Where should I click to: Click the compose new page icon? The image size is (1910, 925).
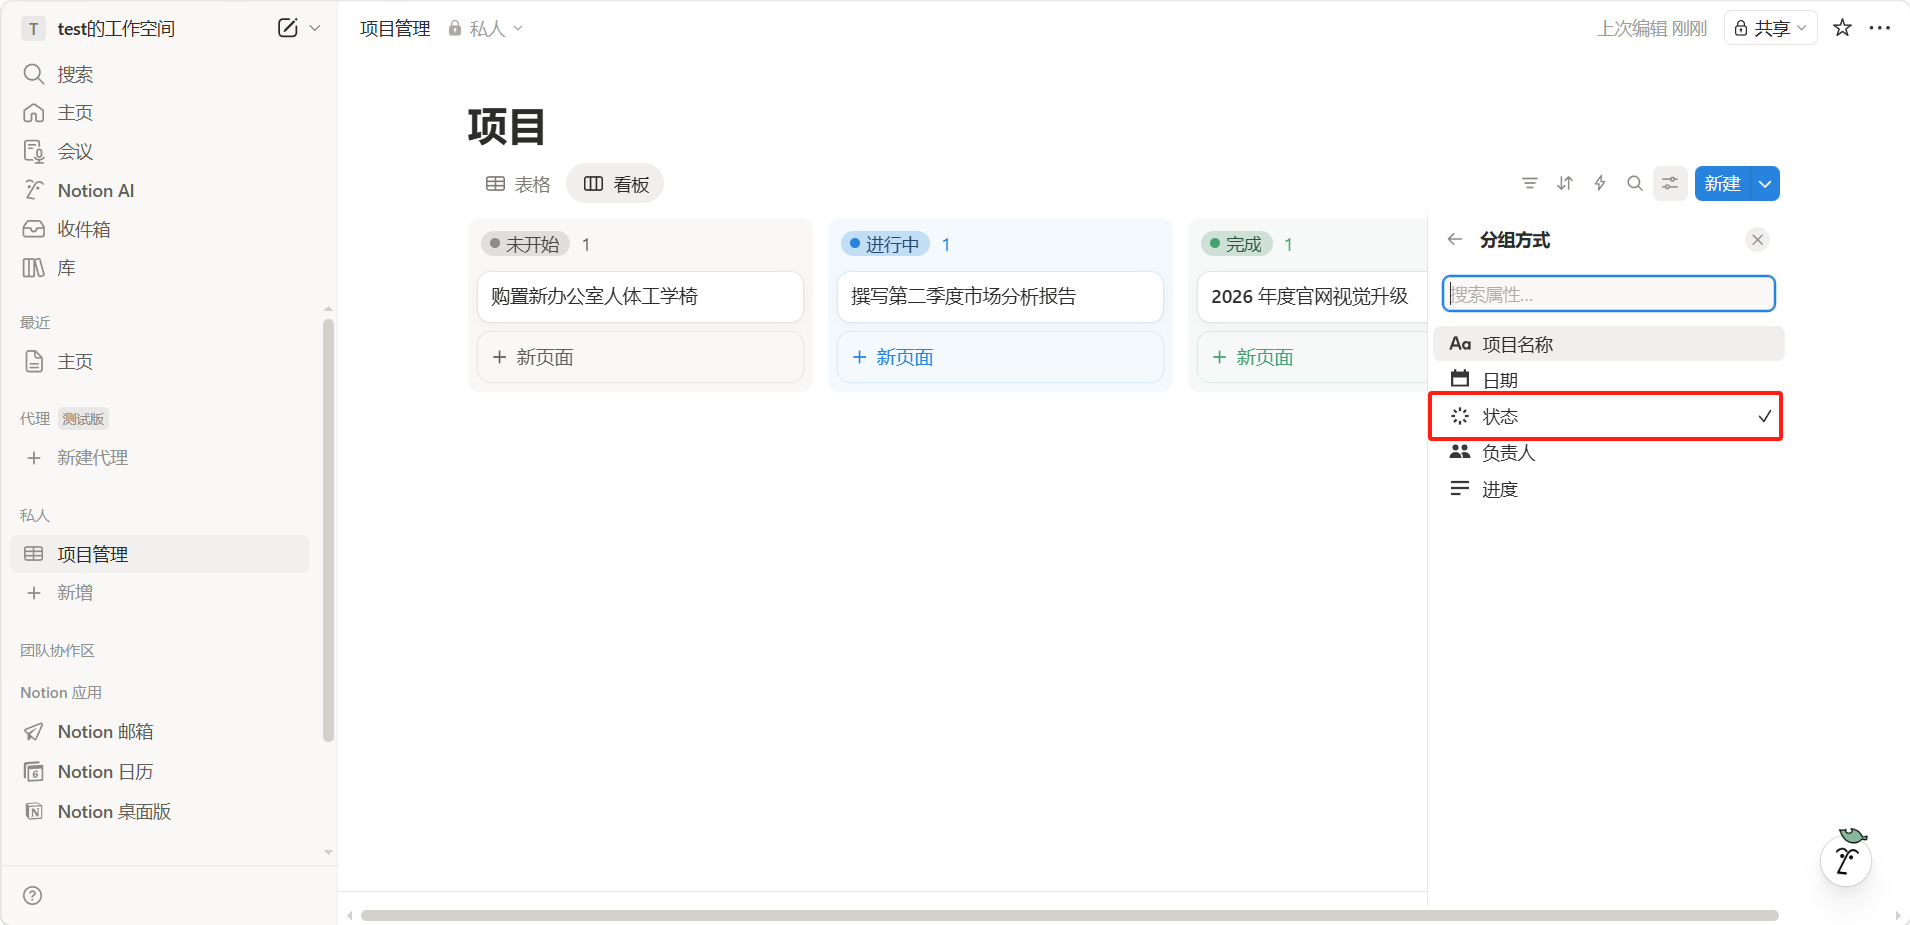pos(287,28)
